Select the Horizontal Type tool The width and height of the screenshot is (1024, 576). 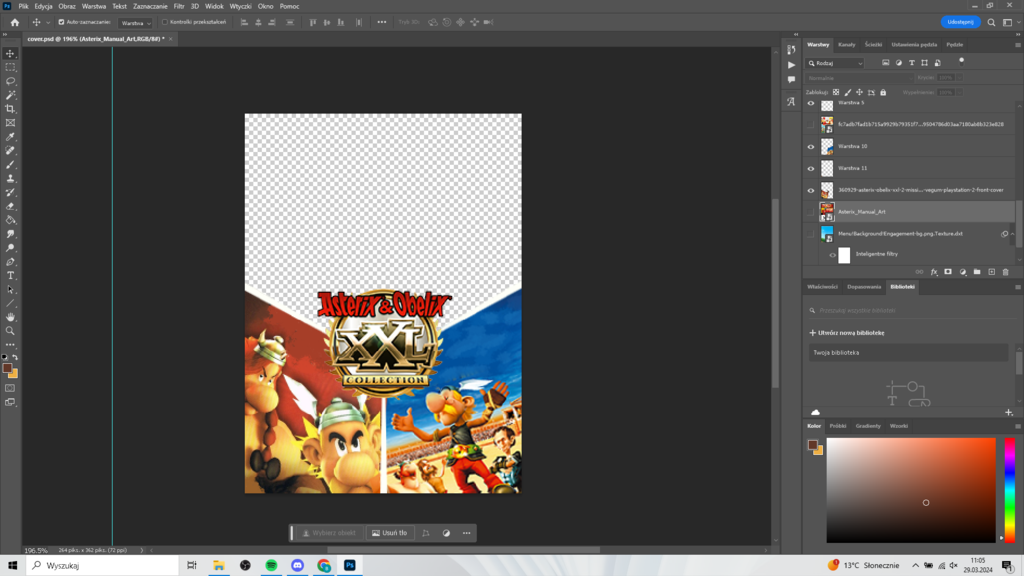click(x=10, y=276)
